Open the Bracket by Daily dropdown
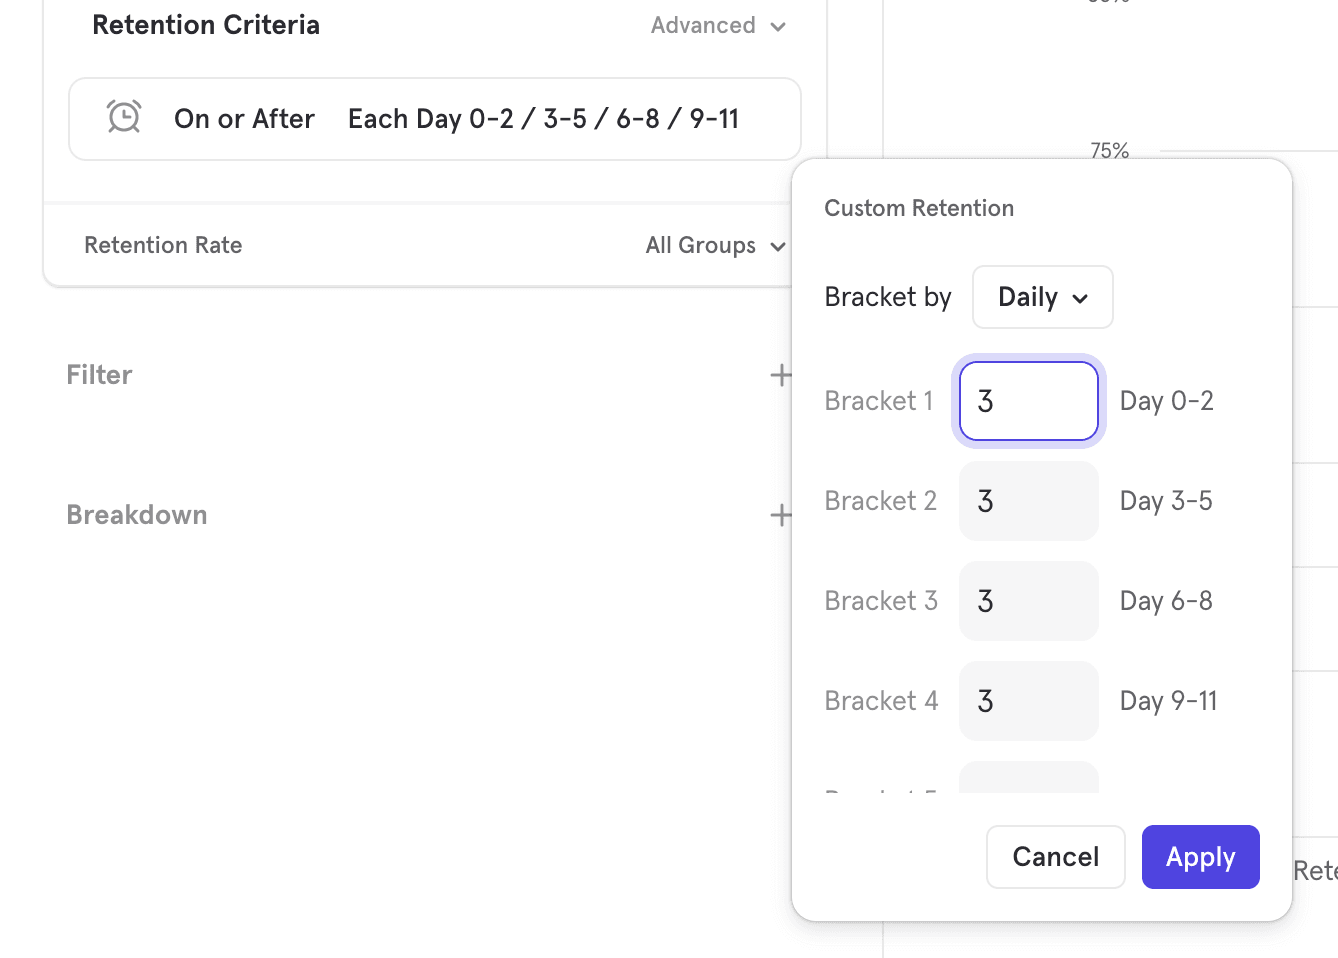Viewport: 1338px width, 958px height. (x=1042, y=297)
